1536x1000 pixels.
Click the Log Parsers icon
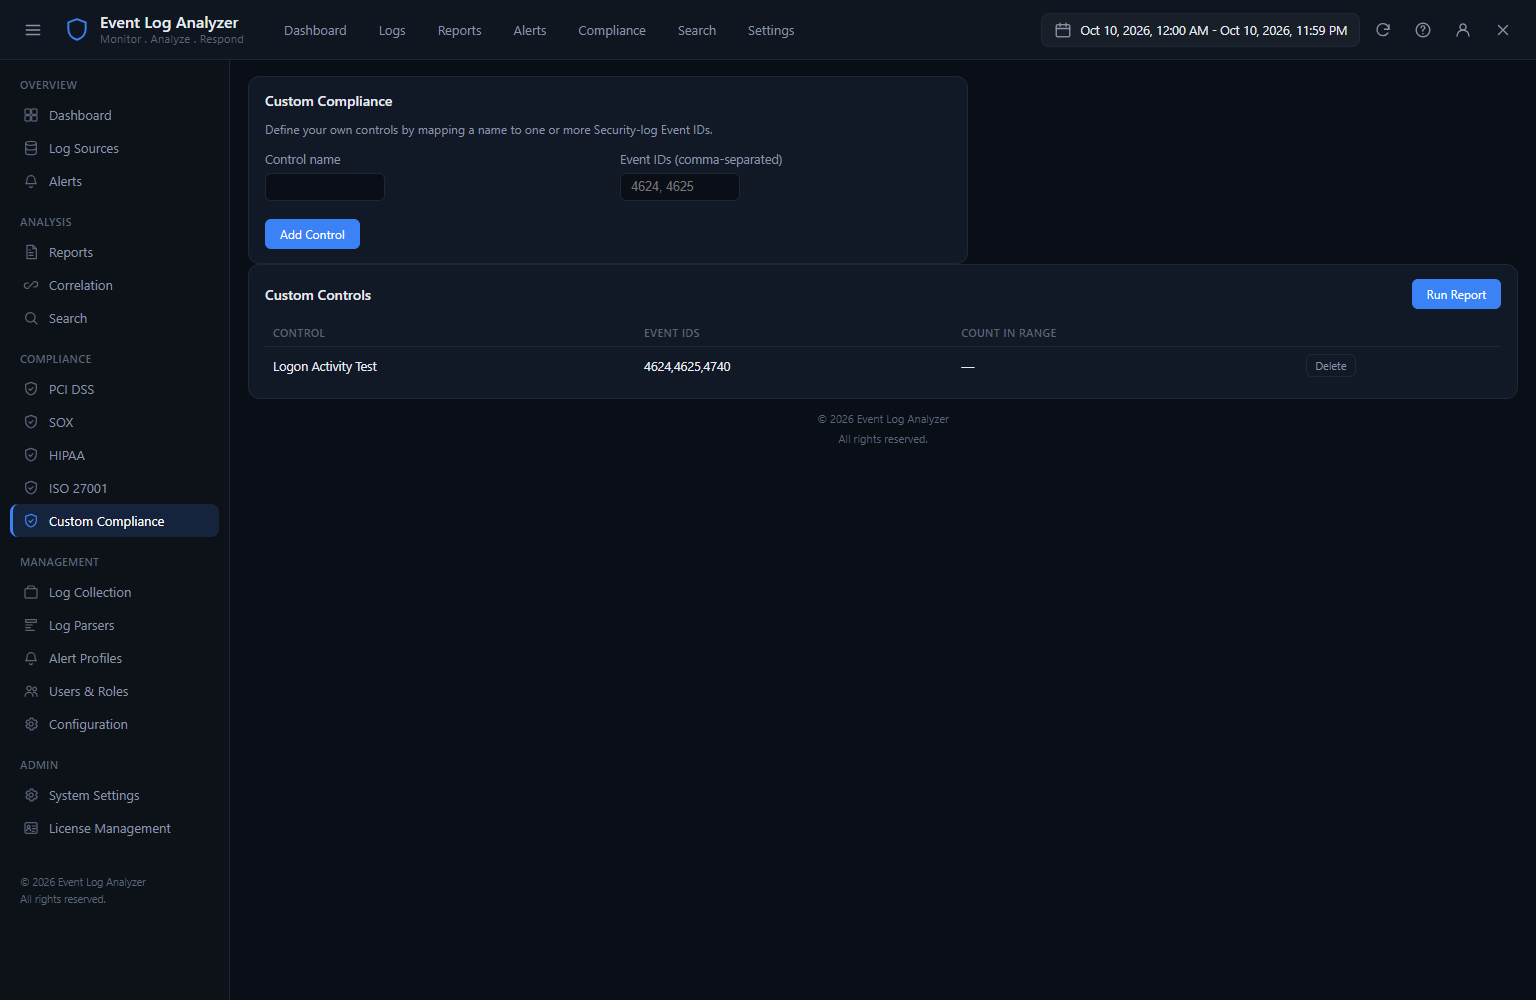click(x=31, y=625)
